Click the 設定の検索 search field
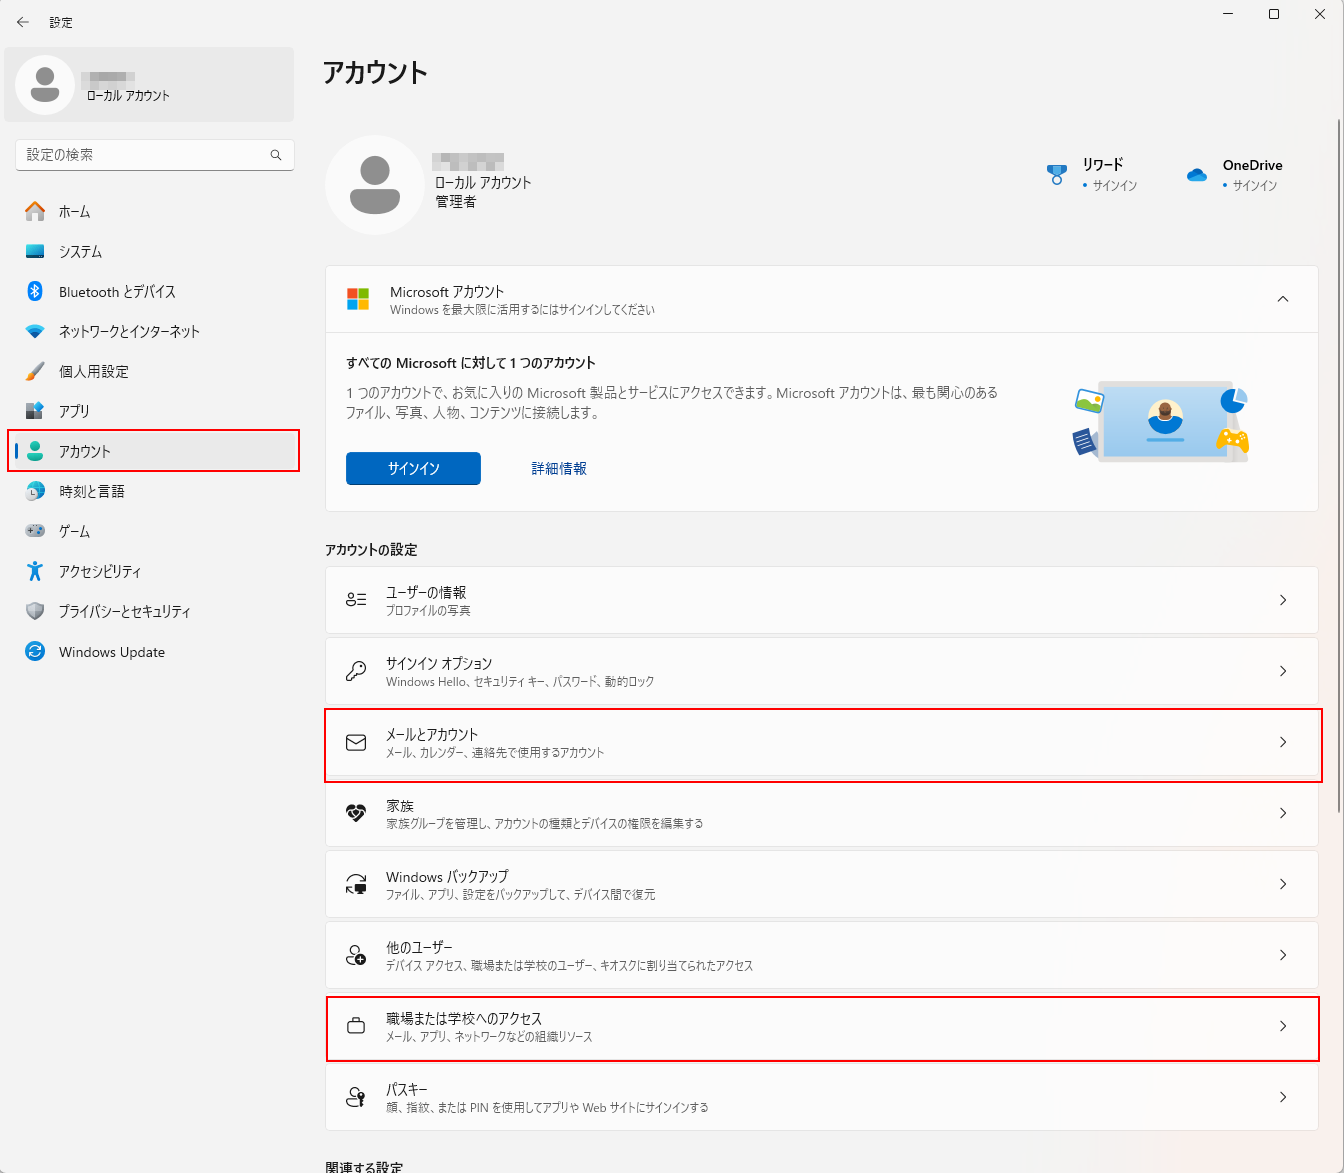Screen dimensions: 1344x1173 pos(145,155)
